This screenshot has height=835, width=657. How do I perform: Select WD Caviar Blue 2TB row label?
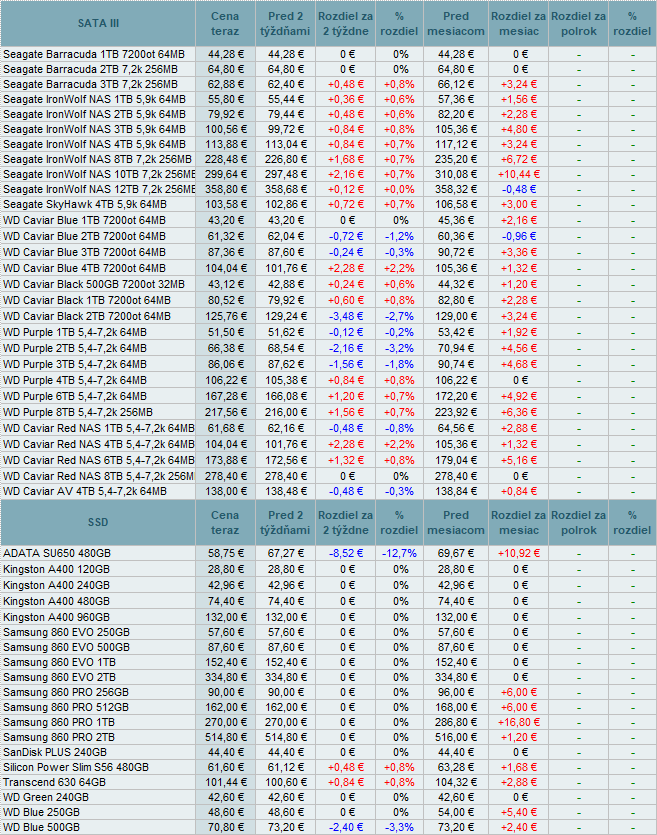tap(84, 236)
